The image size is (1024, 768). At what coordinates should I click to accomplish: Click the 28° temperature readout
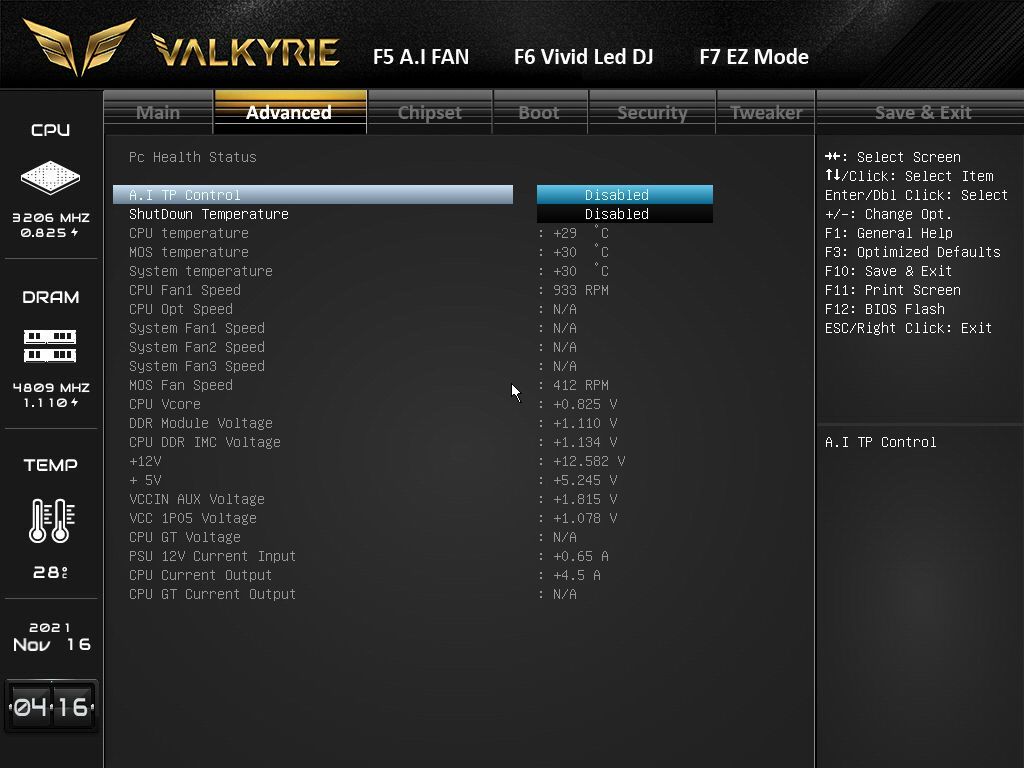coord(50,573)
